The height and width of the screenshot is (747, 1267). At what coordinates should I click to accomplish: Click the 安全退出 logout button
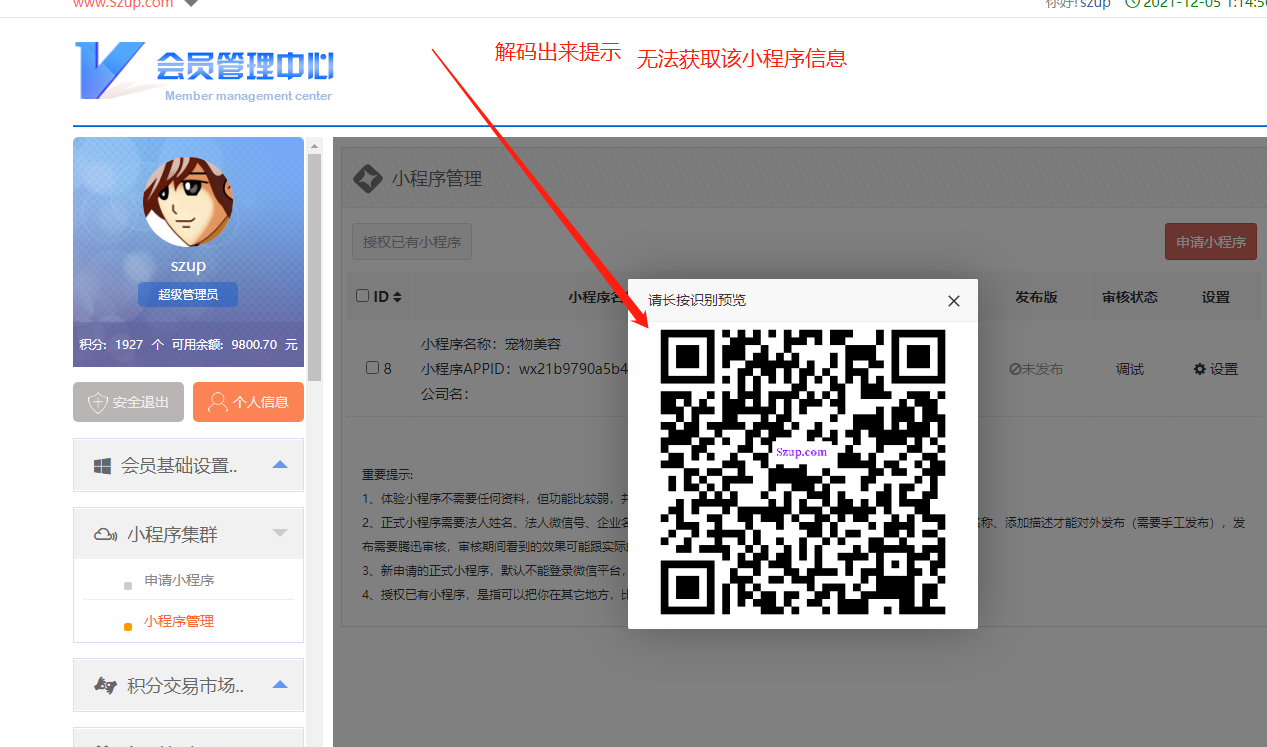[x=128, y=402]
